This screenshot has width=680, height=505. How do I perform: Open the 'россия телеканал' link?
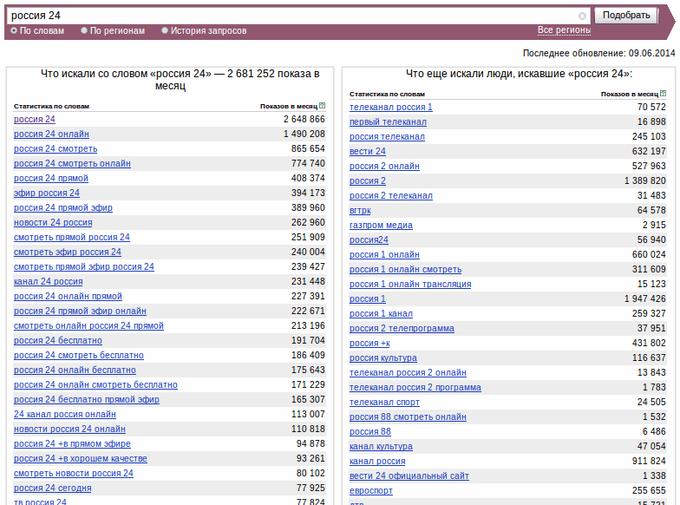click(x=387, y=137)
